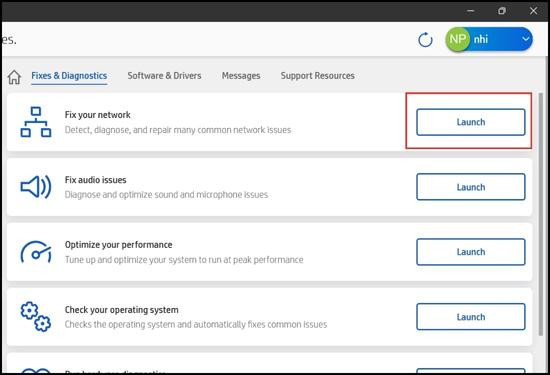Launch the Fix audio issues tool
550x375 pixels.
(471, 187)
